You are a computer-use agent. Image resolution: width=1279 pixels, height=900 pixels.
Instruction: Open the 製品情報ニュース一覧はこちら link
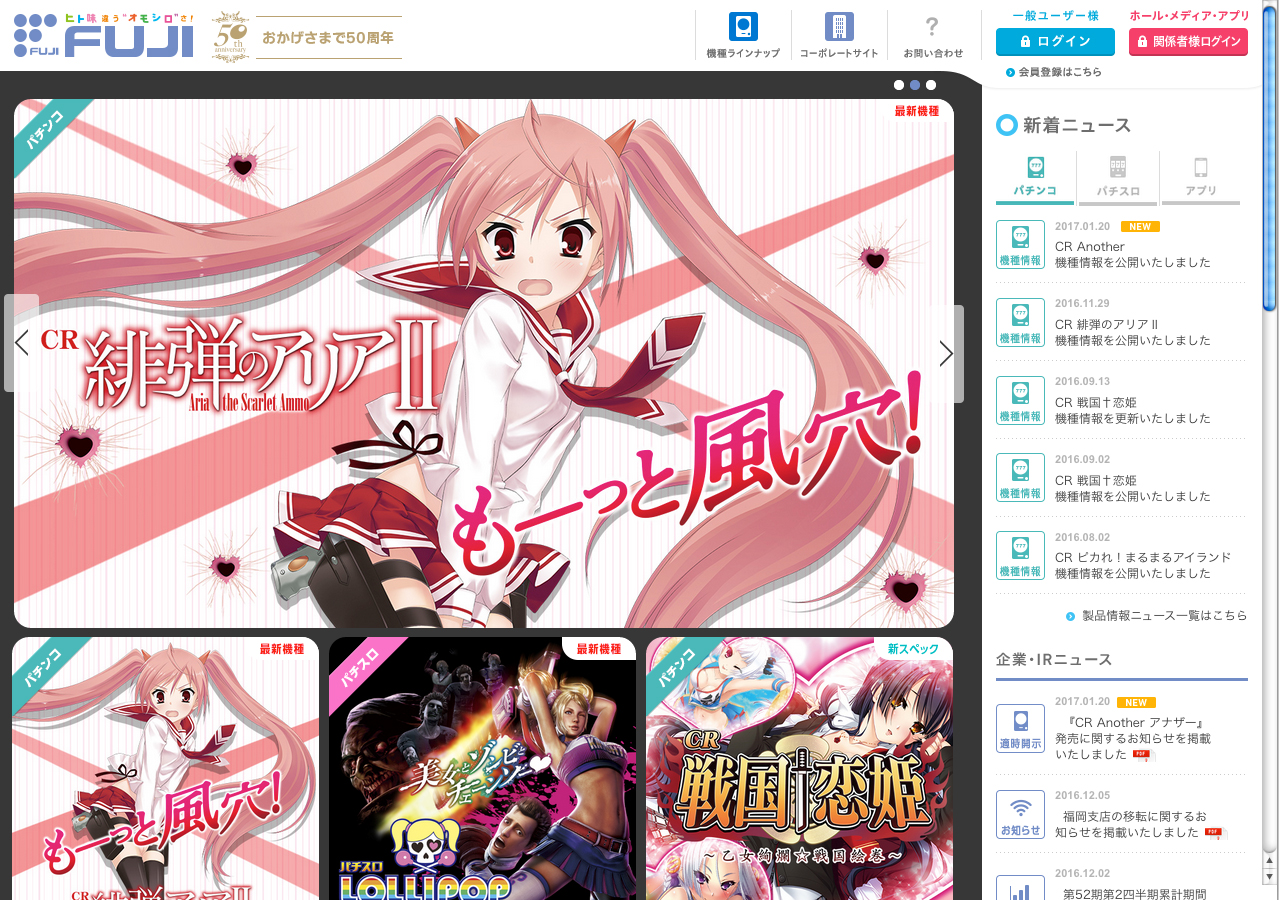pos(1165,616)
